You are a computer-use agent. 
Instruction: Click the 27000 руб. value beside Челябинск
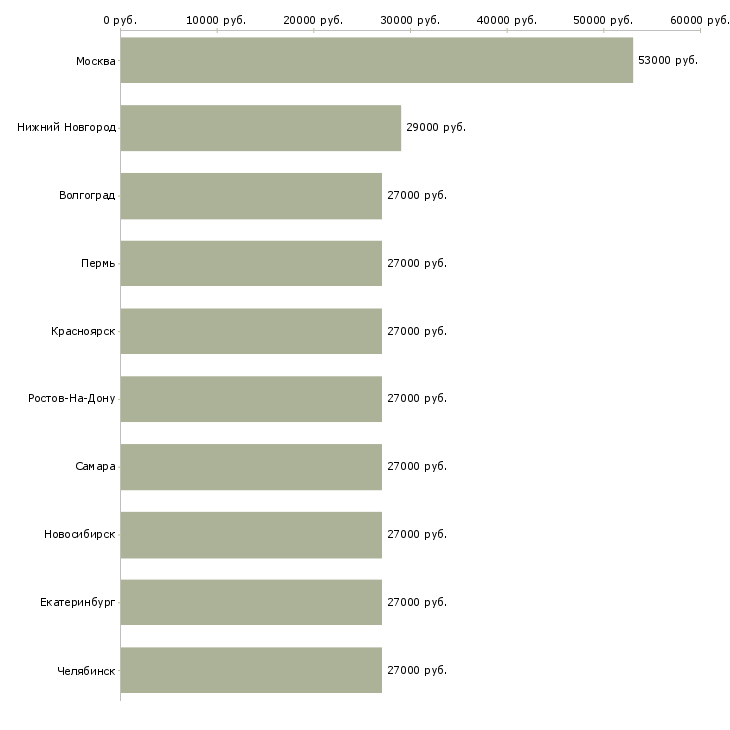click(417, 670)
